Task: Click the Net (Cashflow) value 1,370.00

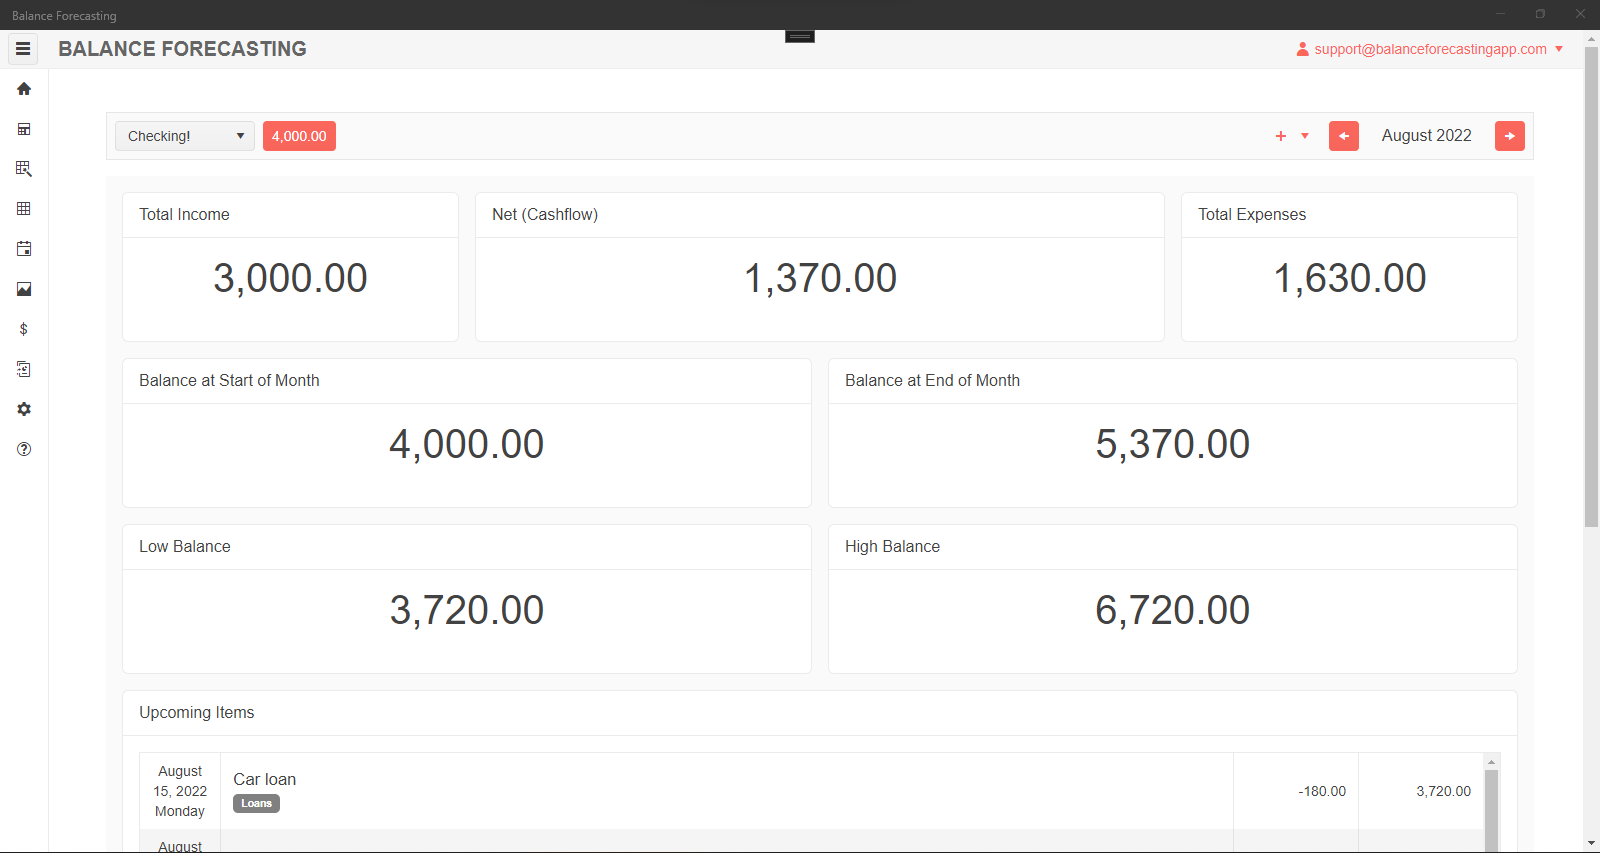Action: tap(820, 278)
